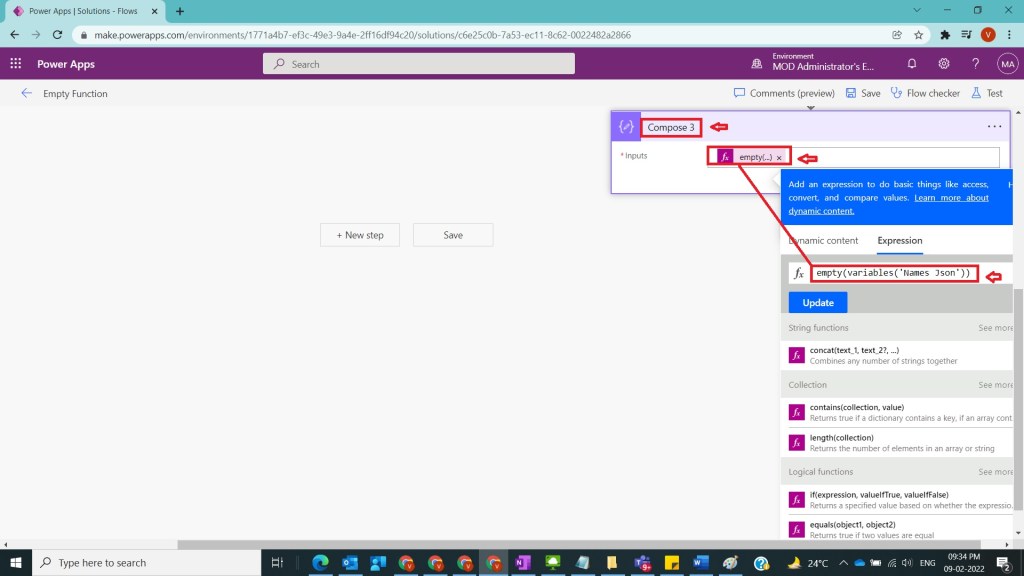Open the Power Apps app launcher waffle

(x=16, y=63)
